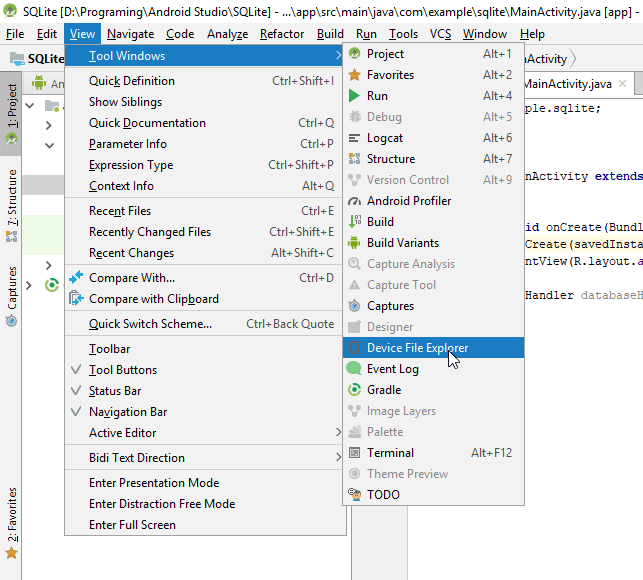Toggle Navigation Bar visibility option
Image resolution: width=643 pixels, height=580 pixels.
click(204, 411)
